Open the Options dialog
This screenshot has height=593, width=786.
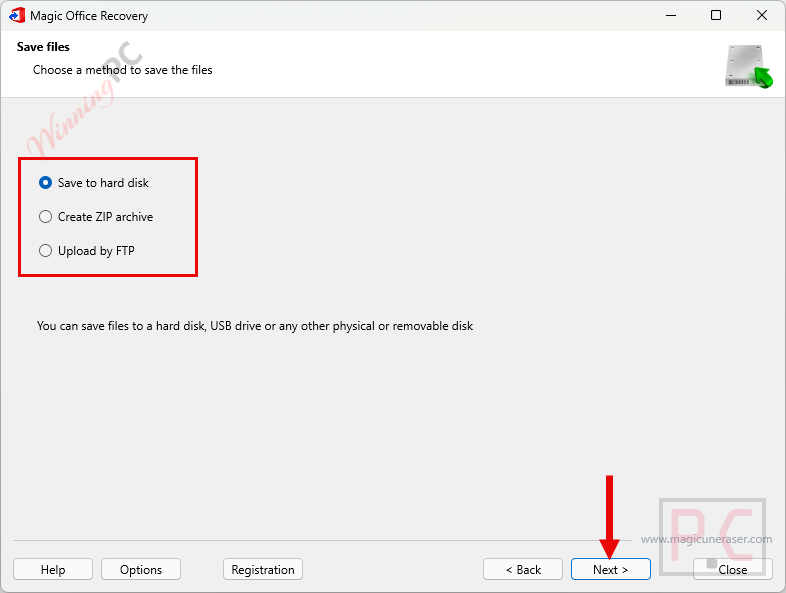141,569
